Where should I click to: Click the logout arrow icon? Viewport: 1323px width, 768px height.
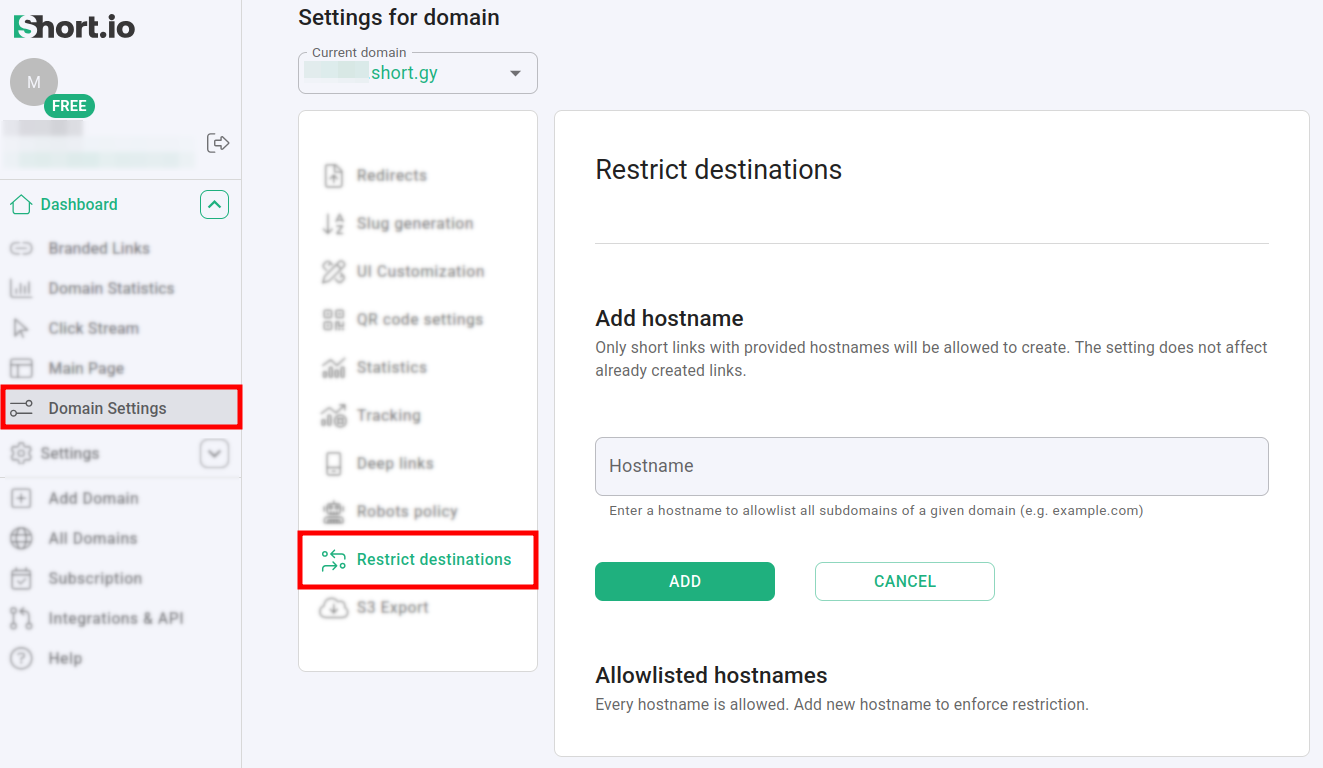tap(217, 143)
